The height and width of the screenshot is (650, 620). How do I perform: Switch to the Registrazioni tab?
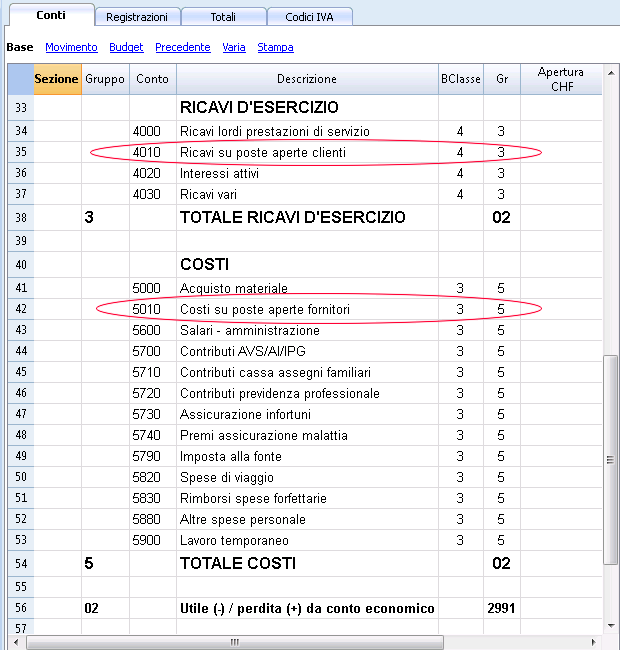[x=137, y=17]
